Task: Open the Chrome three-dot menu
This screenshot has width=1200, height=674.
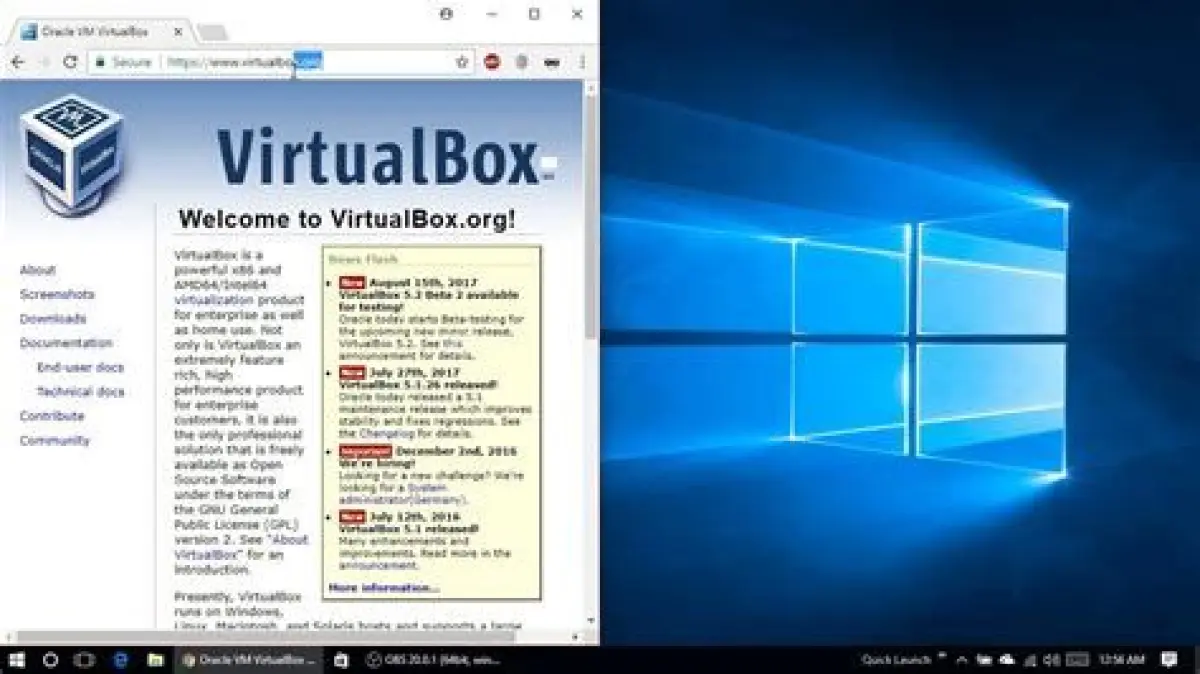Action: click(x=582, y=62)
